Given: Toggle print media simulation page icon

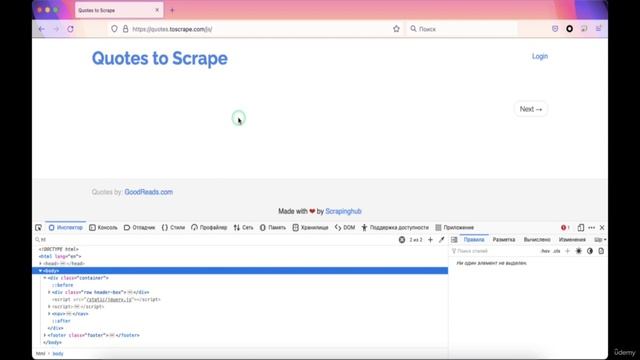Looking at the screenshot, I should click(601, 251).
